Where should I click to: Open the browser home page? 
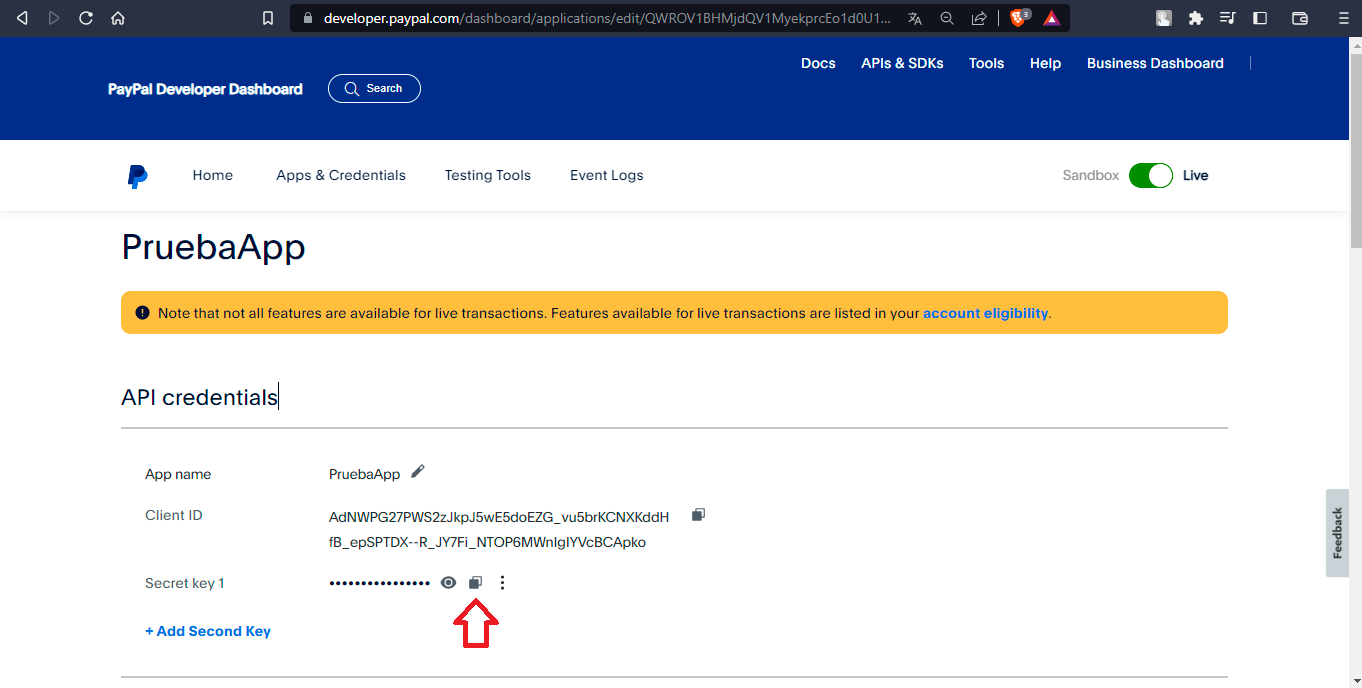tap(118, 18)
